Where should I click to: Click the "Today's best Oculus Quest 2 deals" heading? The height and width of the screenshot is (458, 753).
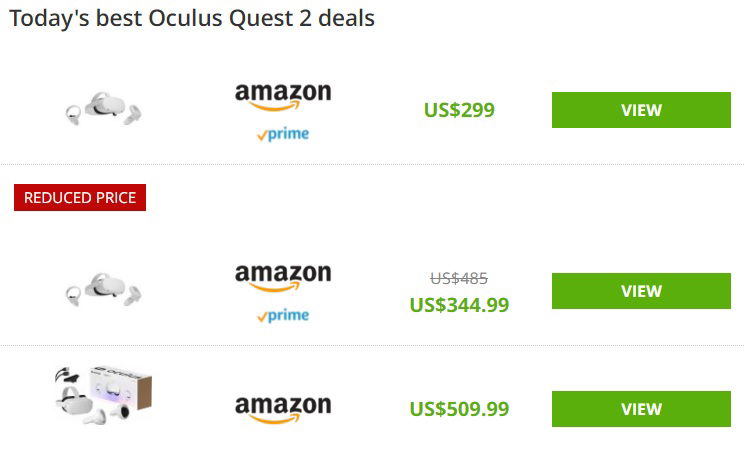(192, 19)
